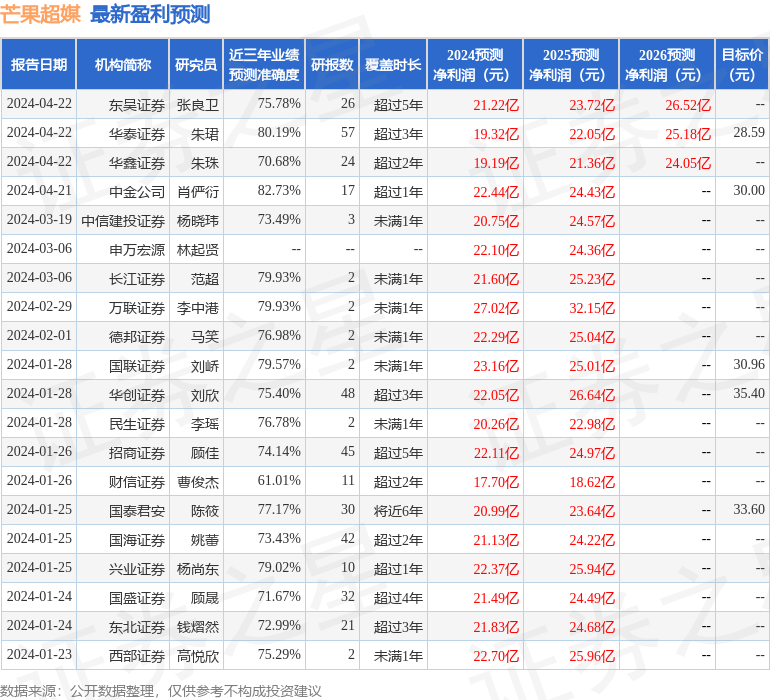Click target price 30.96

(749, 364)
